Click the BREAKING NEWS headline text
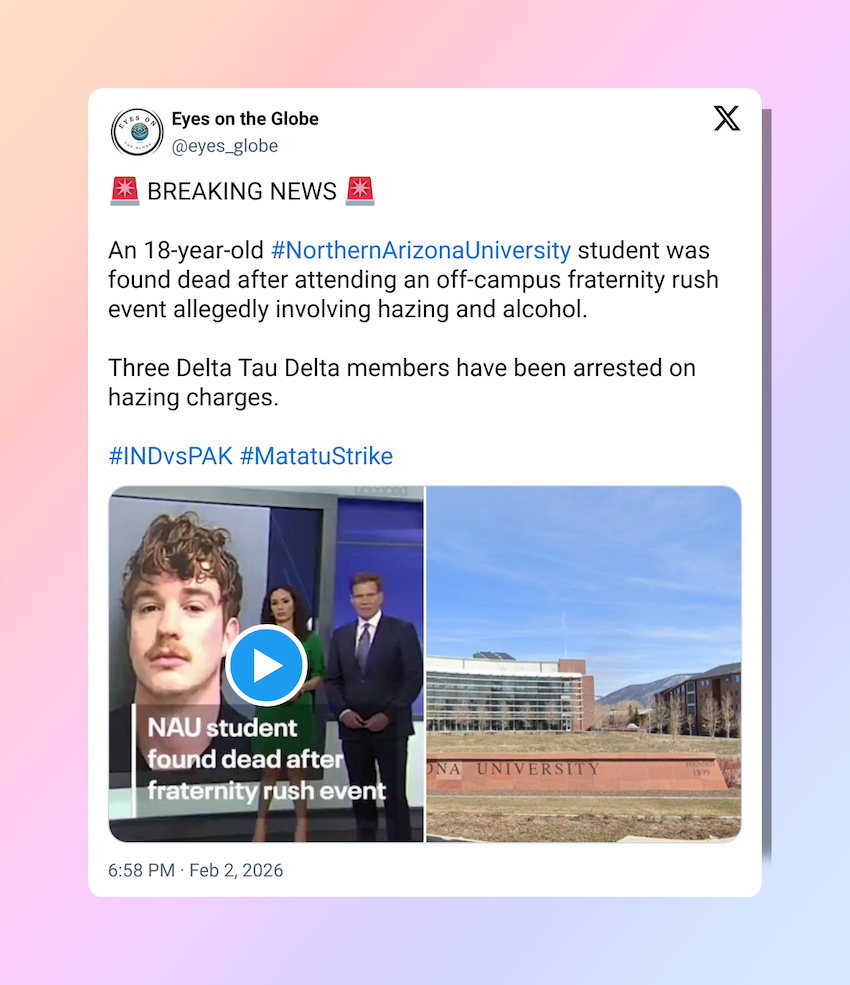The height and width of the screenshot is (985, 850). point(242,191)
